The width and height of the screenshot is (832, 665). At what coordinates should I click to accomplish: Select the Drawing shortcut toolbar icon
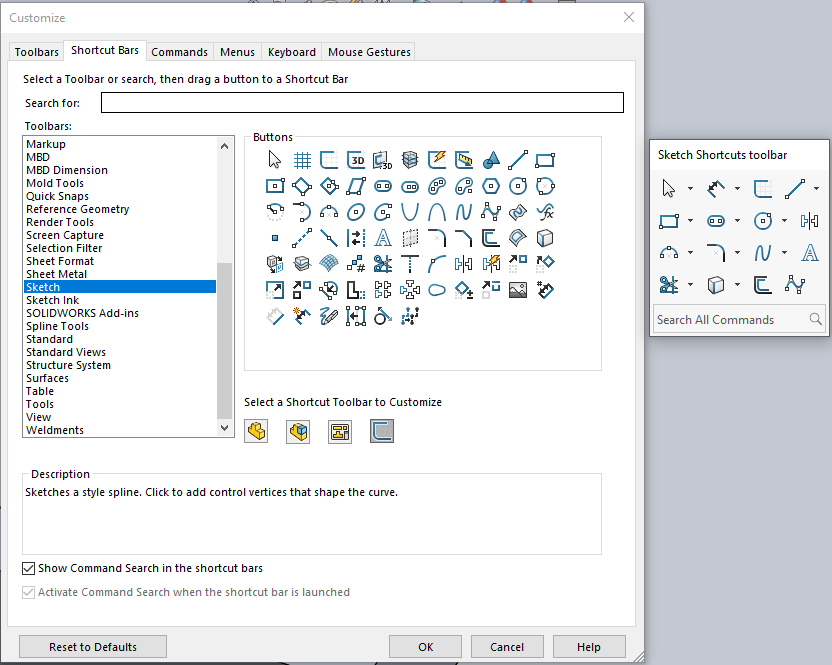(x=340, y=431)
